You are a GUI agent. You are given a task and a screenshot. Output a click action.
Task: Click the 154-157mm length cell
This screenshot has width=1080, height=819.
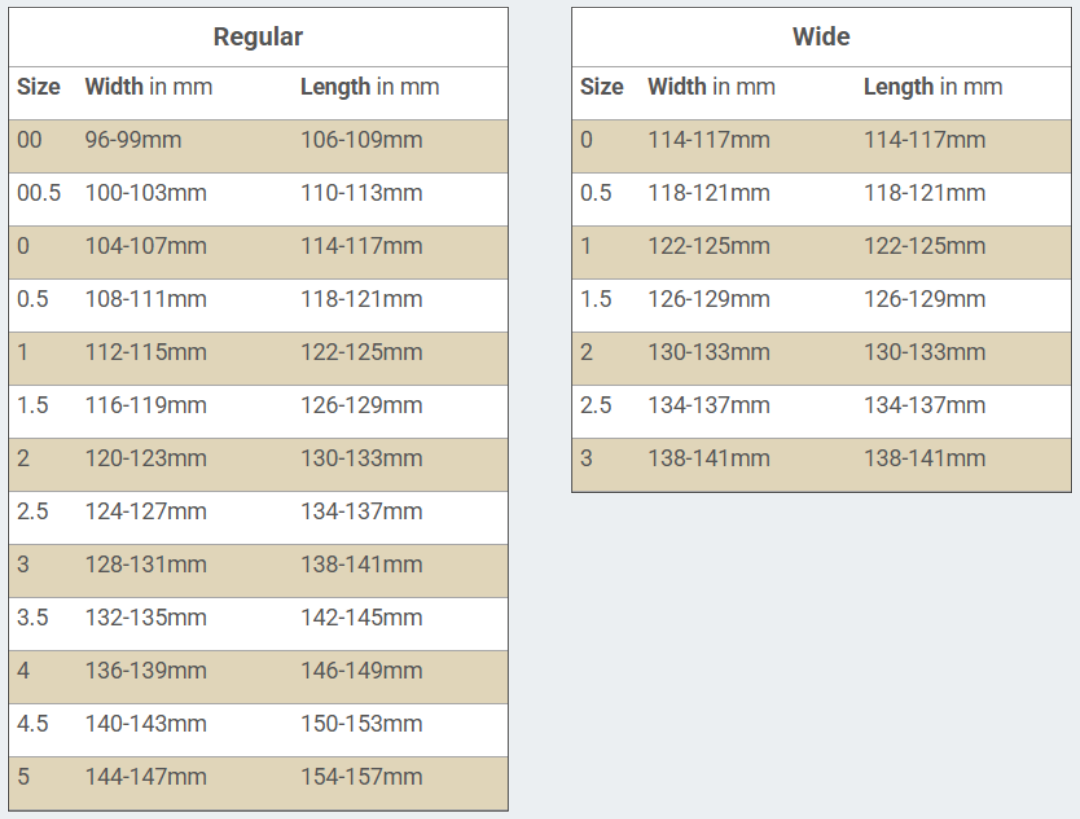[x=361, y=776]
